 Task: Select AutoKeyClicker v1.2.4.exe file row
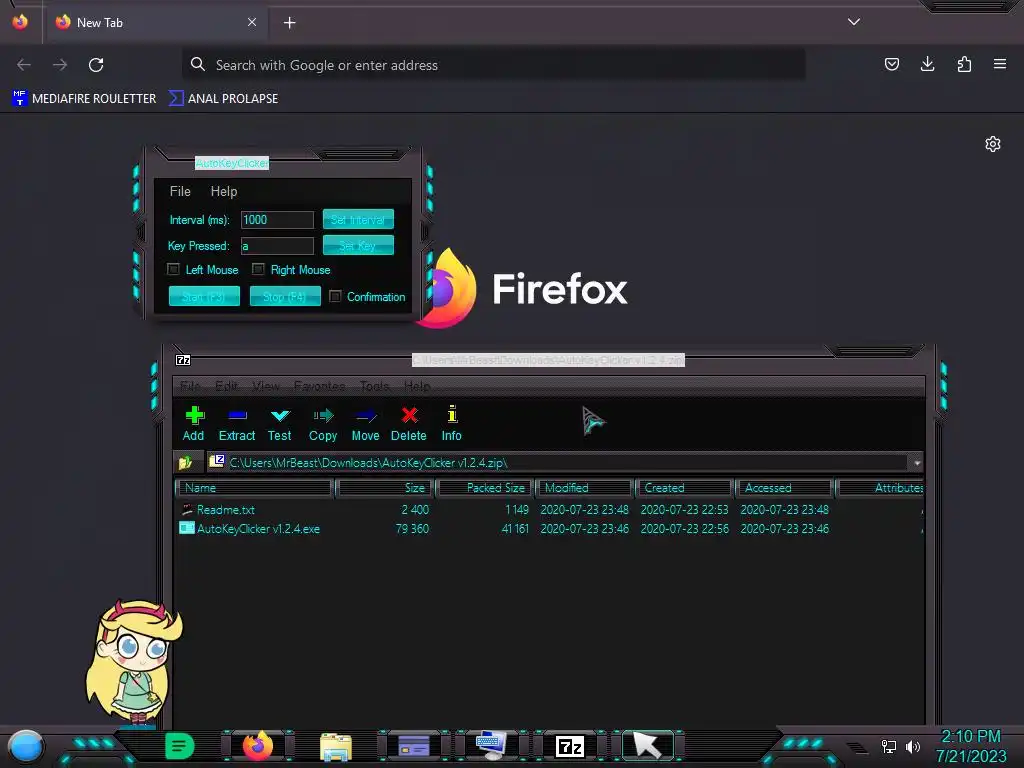[549, 528]
